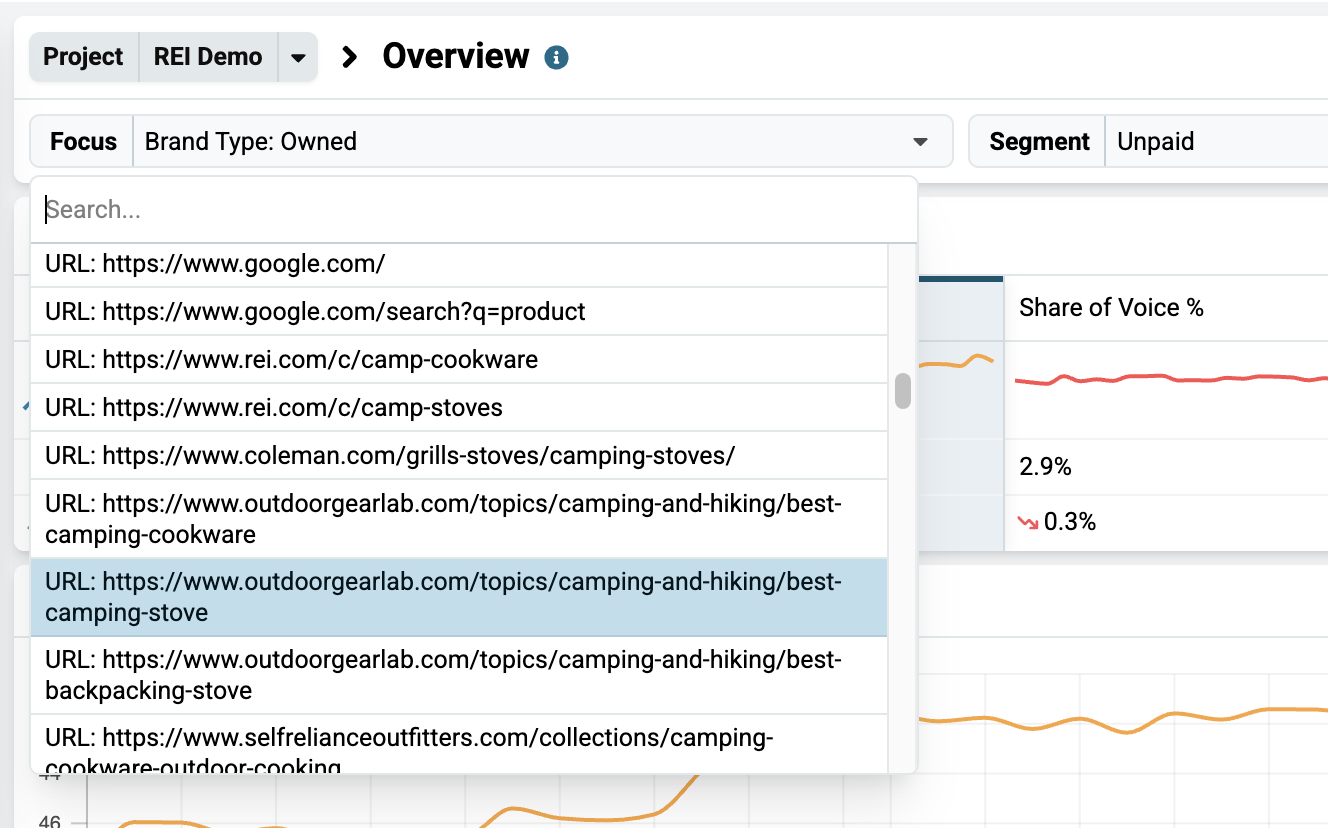Select the REI Demo project button
This screenshot has height=828, width=1328.
tap(208, 57)
